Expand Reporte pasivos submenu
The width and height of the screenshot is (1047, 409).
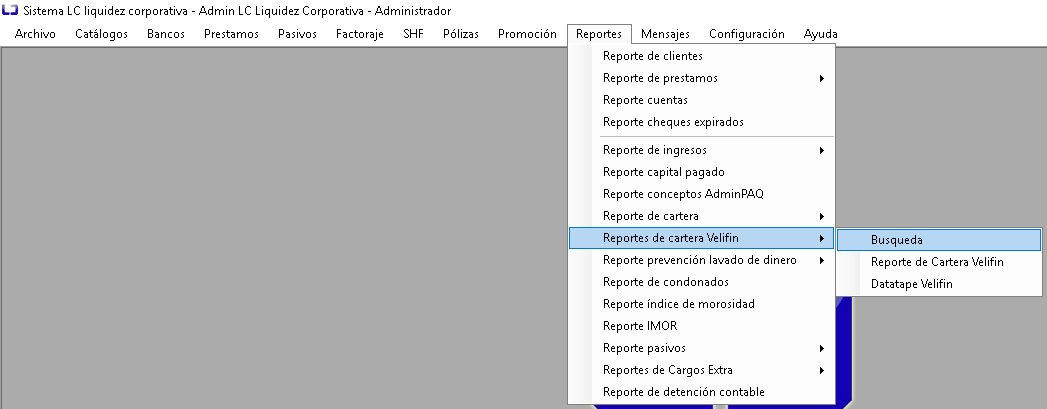[701, 348]
